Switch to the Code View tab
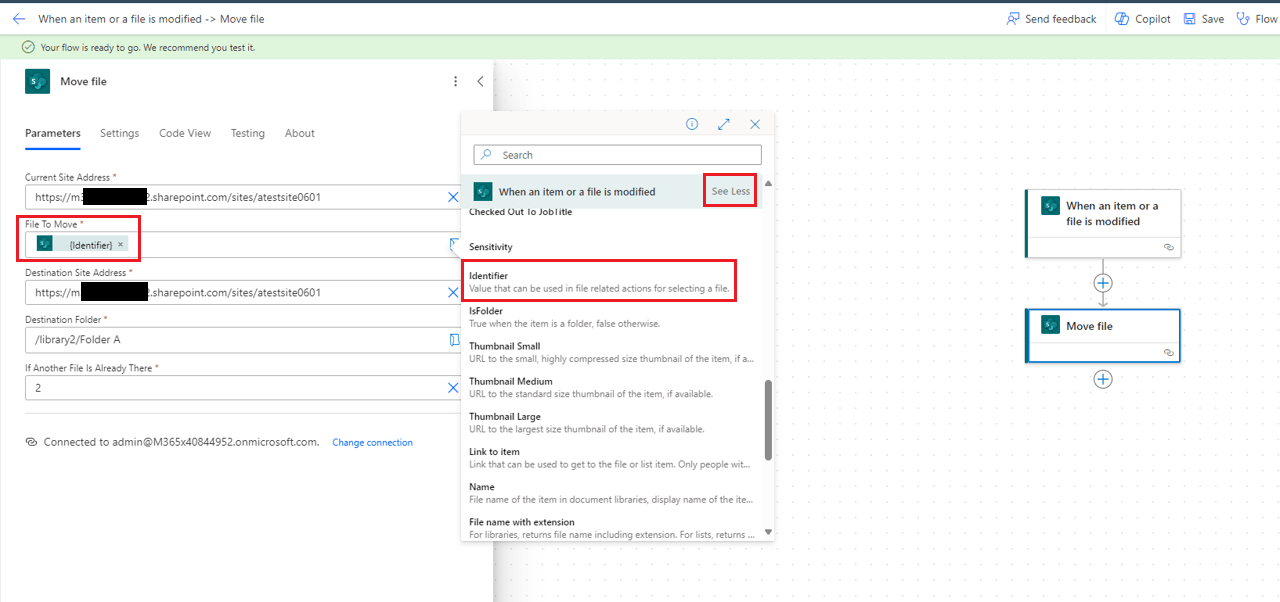Viewport: 1280px width, 602px height. click(x=184, y=133)
